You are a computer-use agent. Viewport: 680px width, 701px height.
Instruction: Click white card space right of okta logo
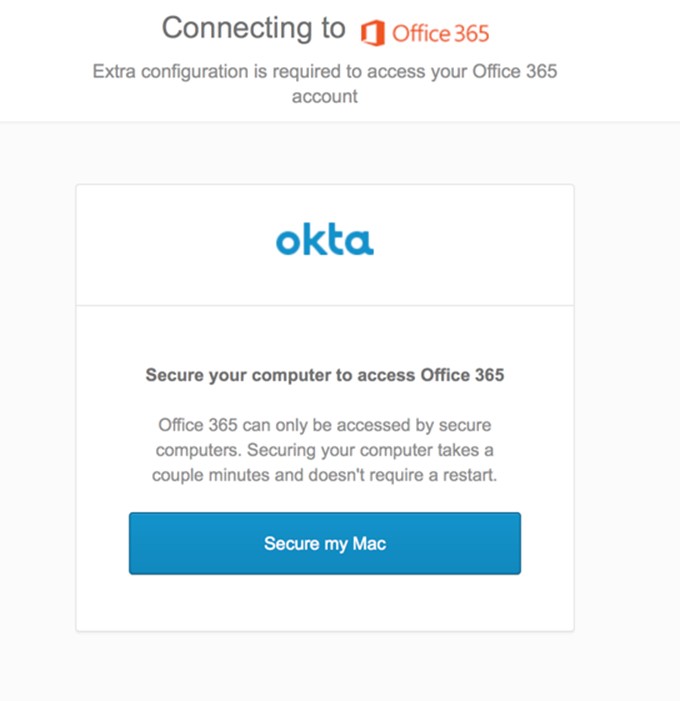(480, 243)
